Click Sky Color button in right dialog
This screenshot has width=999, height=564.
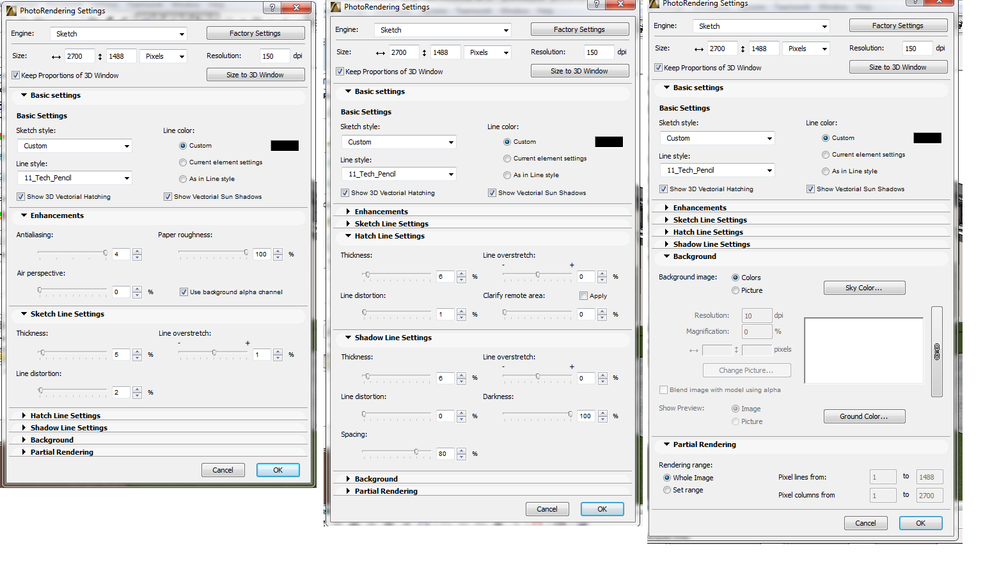tap(864, 288)
